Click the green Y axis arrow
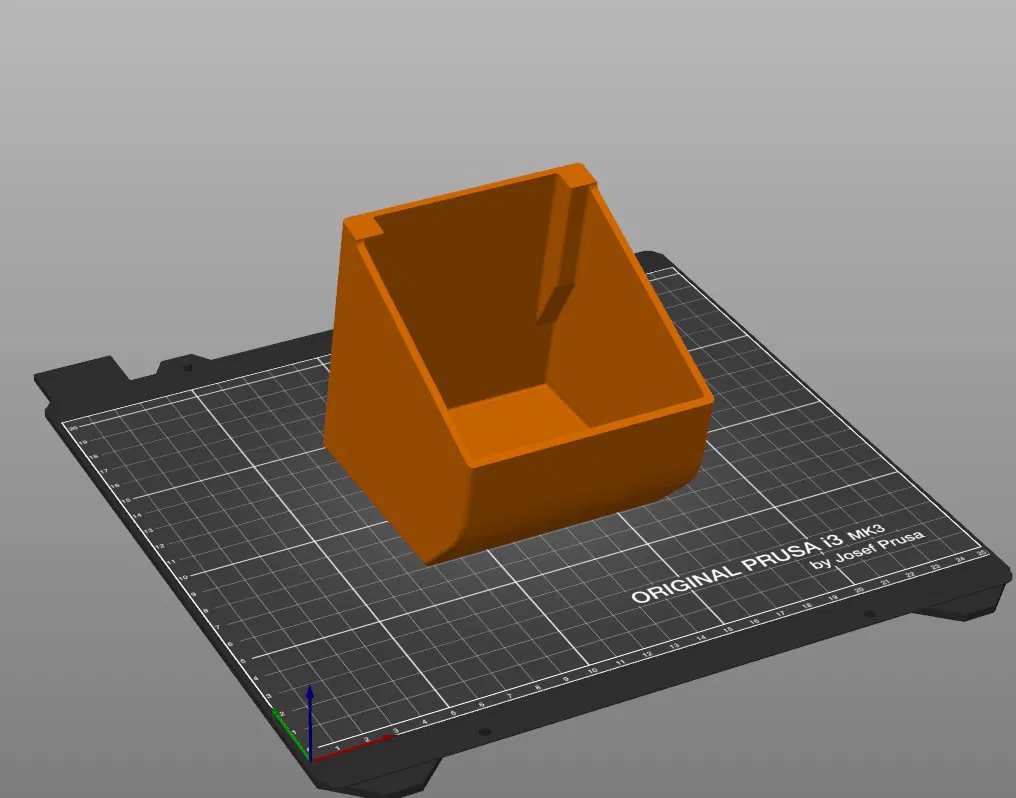This screenshot has height=798, width=1016. [290, 735]
